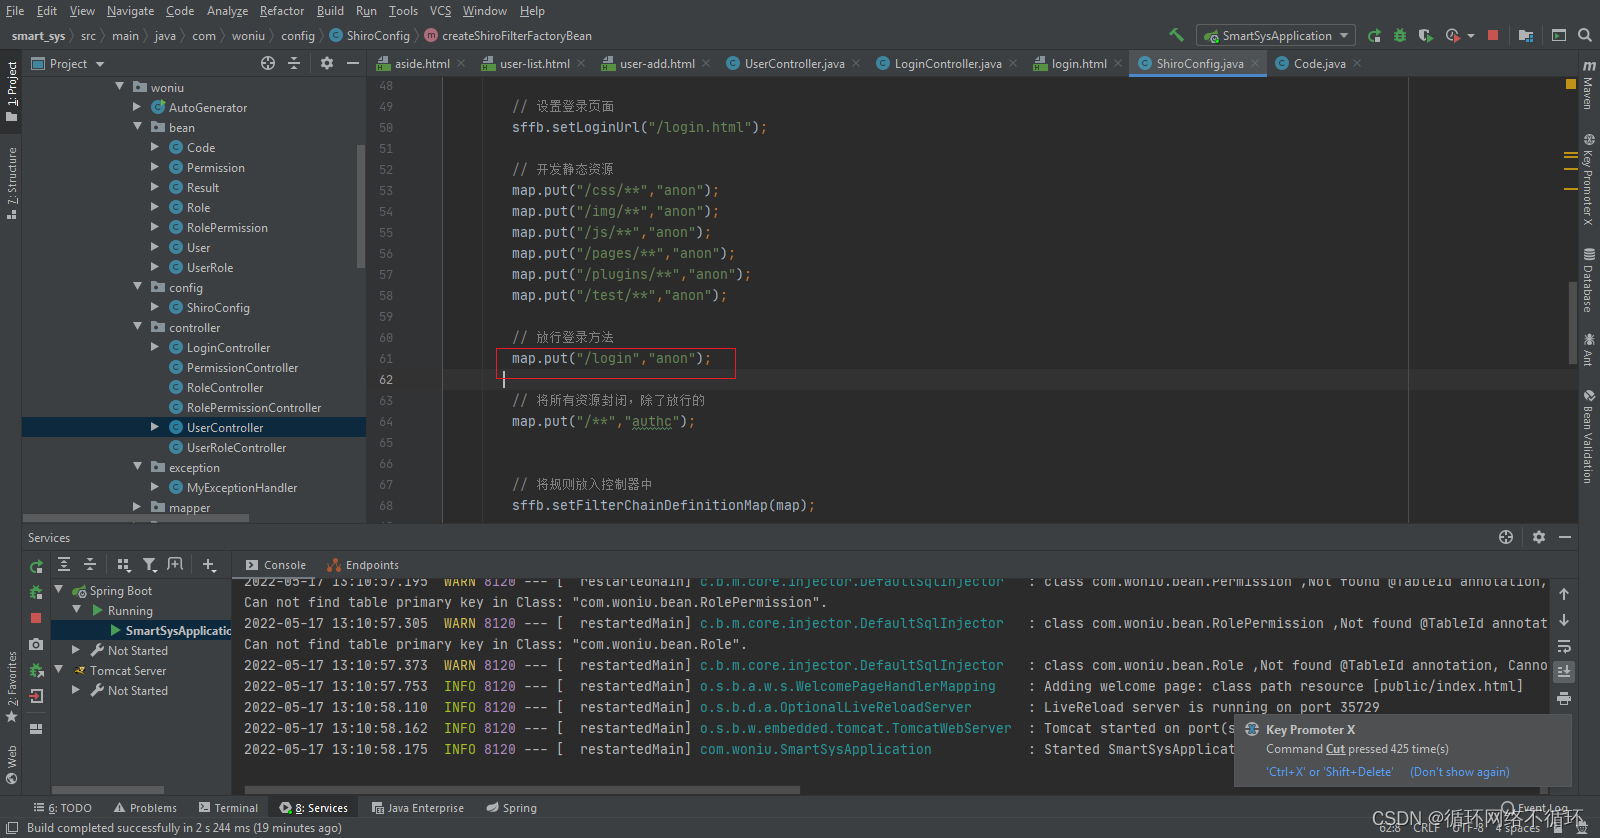Collapse the Spring Boot services node
The height and width of the screenshot is (838, 1600).
point(59,590)
